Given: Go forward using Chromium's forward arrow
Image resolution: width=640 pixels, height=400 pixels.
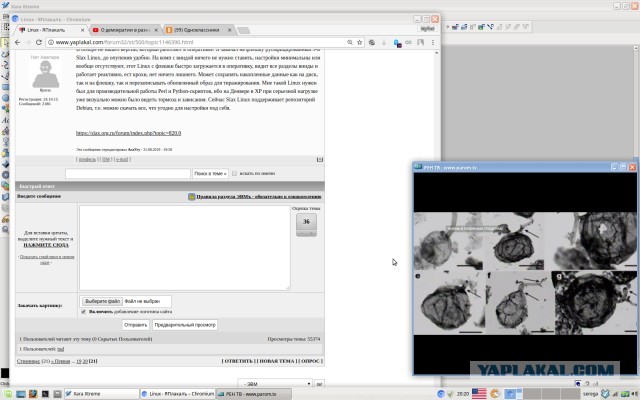Looking at the screenshot, I should [x=28, y=42].
